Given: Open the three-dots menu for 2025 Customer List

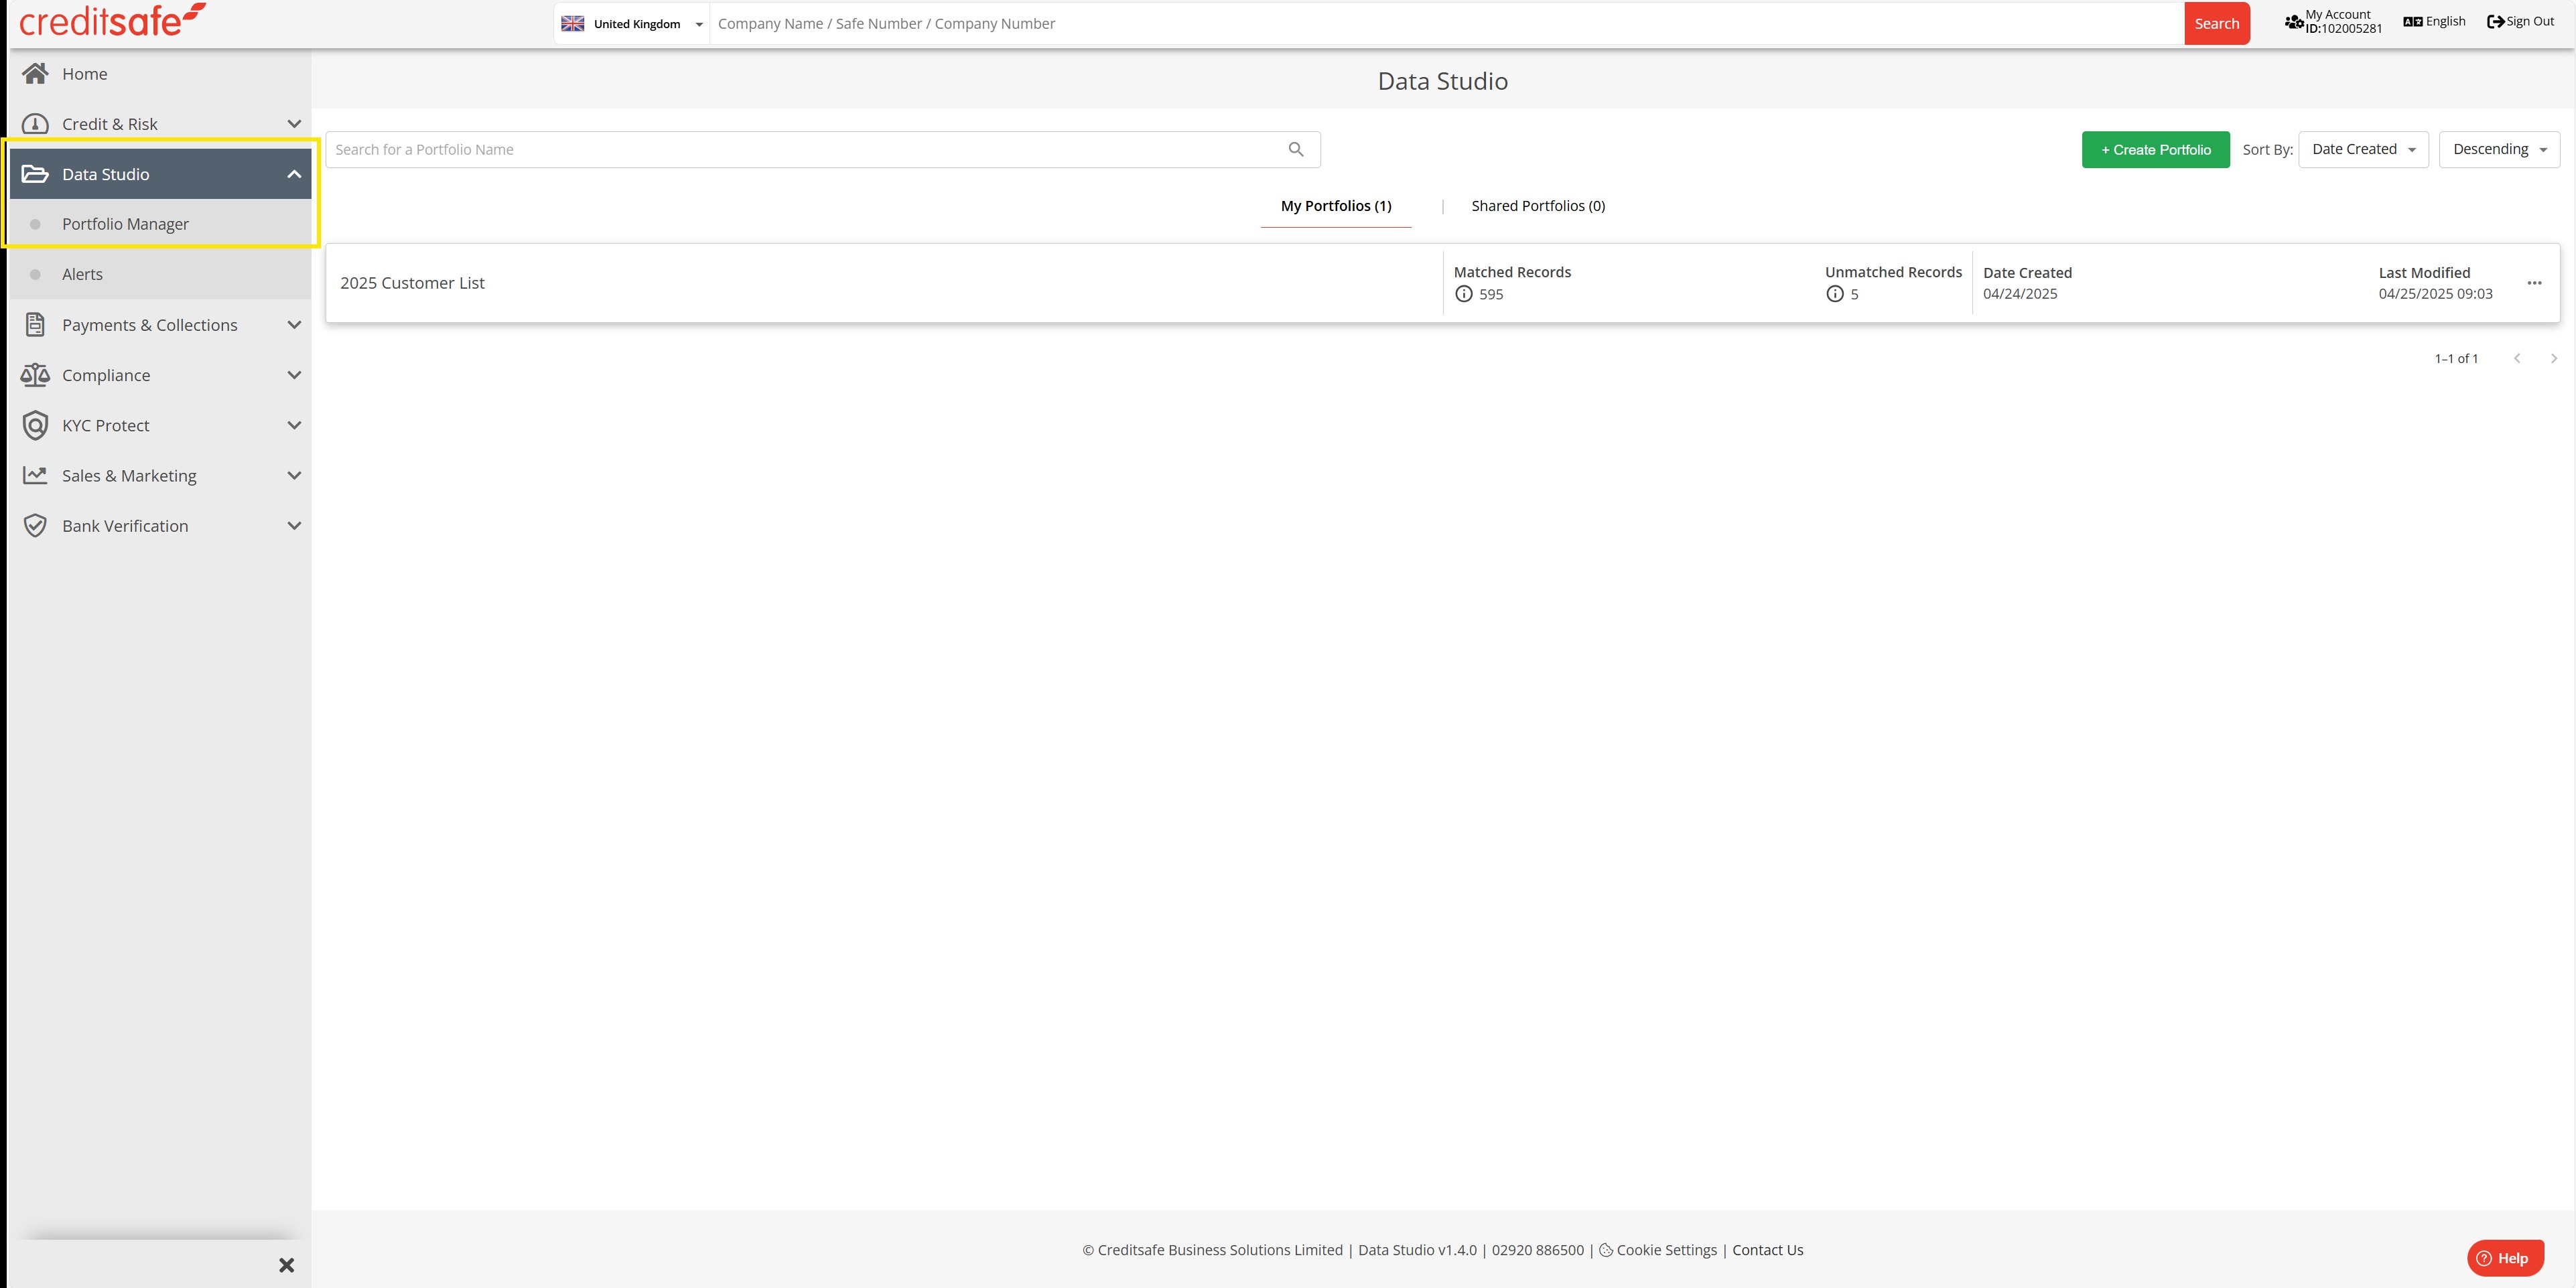Looking at the screenshot, I should (2534, 283).
